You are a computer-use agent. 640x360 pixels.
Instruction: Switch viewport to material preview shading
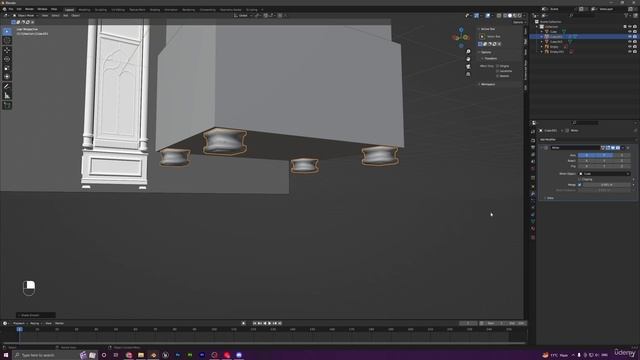click(x=515, y=16)
